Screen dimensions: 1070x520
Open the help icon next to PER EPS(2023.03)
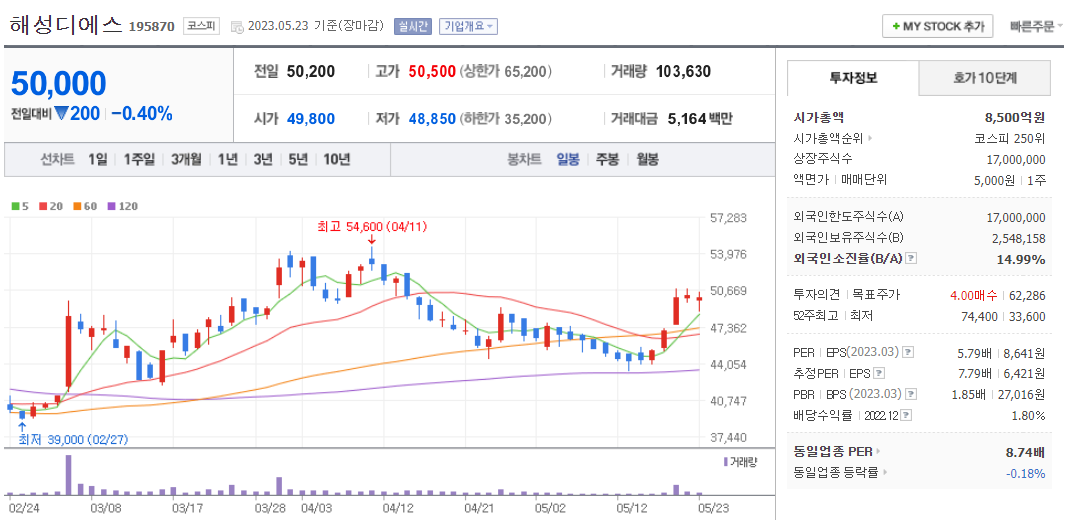pos(908,352)
